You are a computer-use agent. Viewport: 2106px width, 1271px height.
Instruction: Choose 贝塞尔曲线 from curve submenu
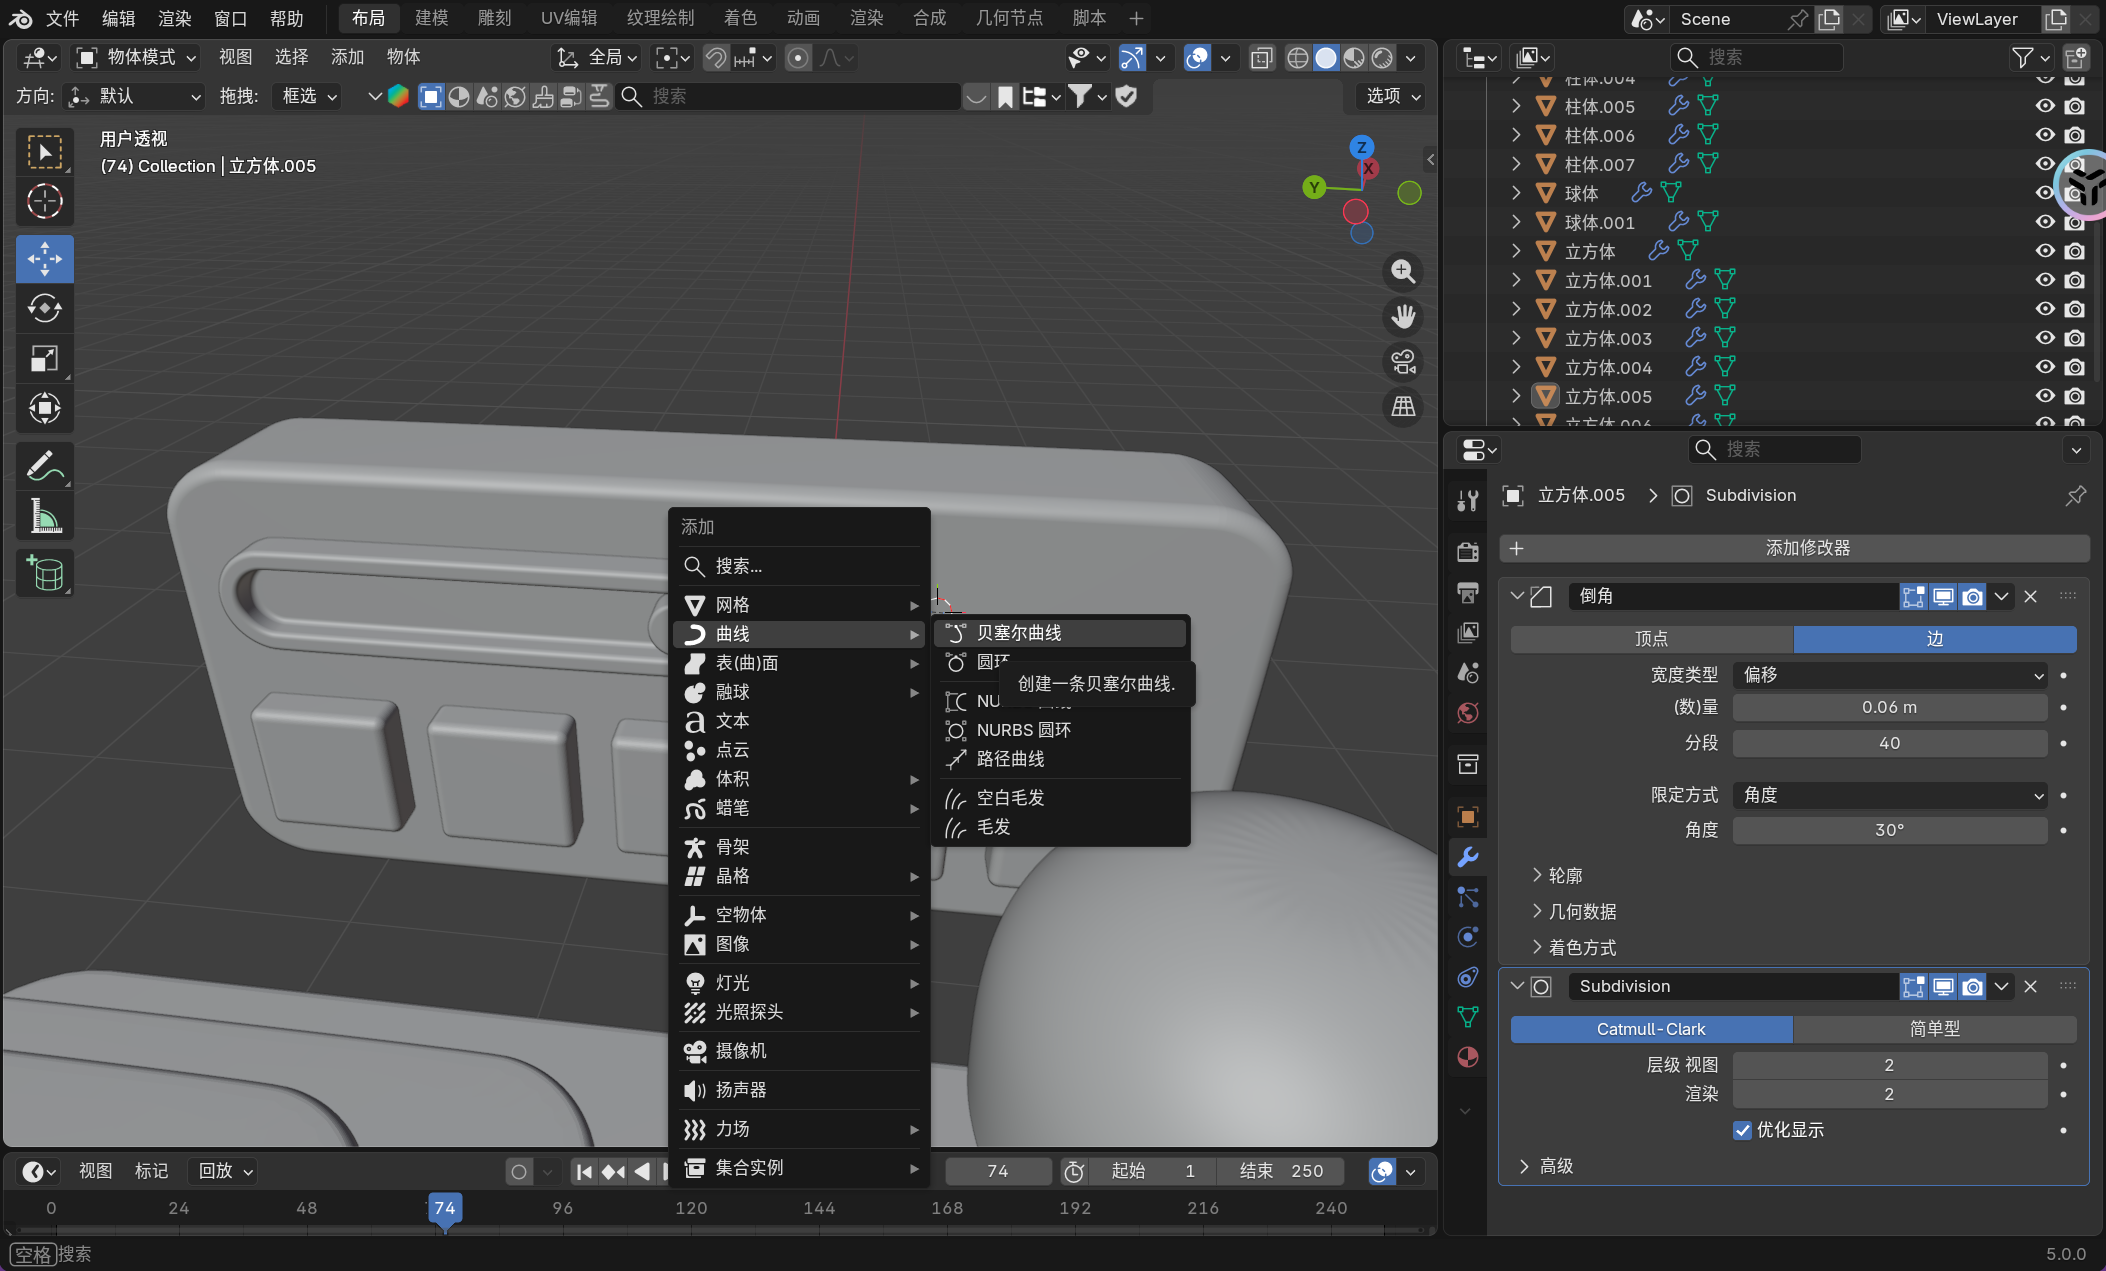1019,633
